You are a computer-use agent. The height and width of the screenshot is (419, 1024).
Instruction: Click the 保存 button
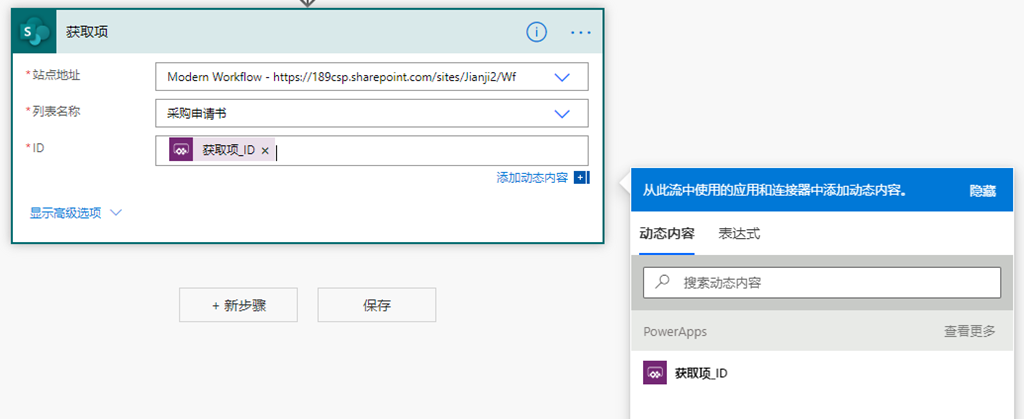(x=377, y=305)
